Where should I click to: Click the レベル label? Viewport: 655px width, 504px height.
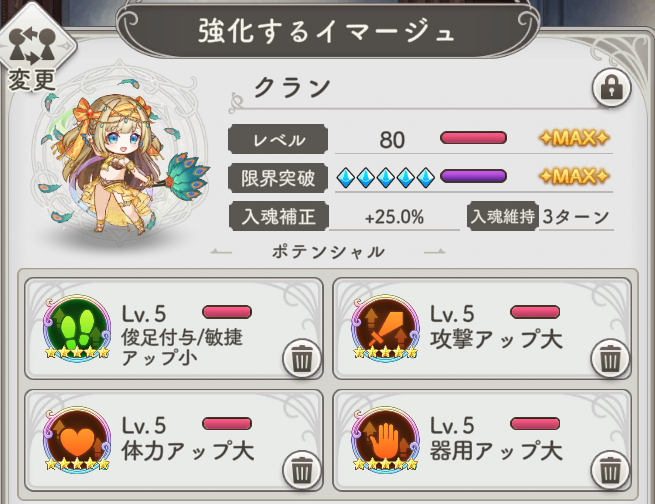coord(278,139)
